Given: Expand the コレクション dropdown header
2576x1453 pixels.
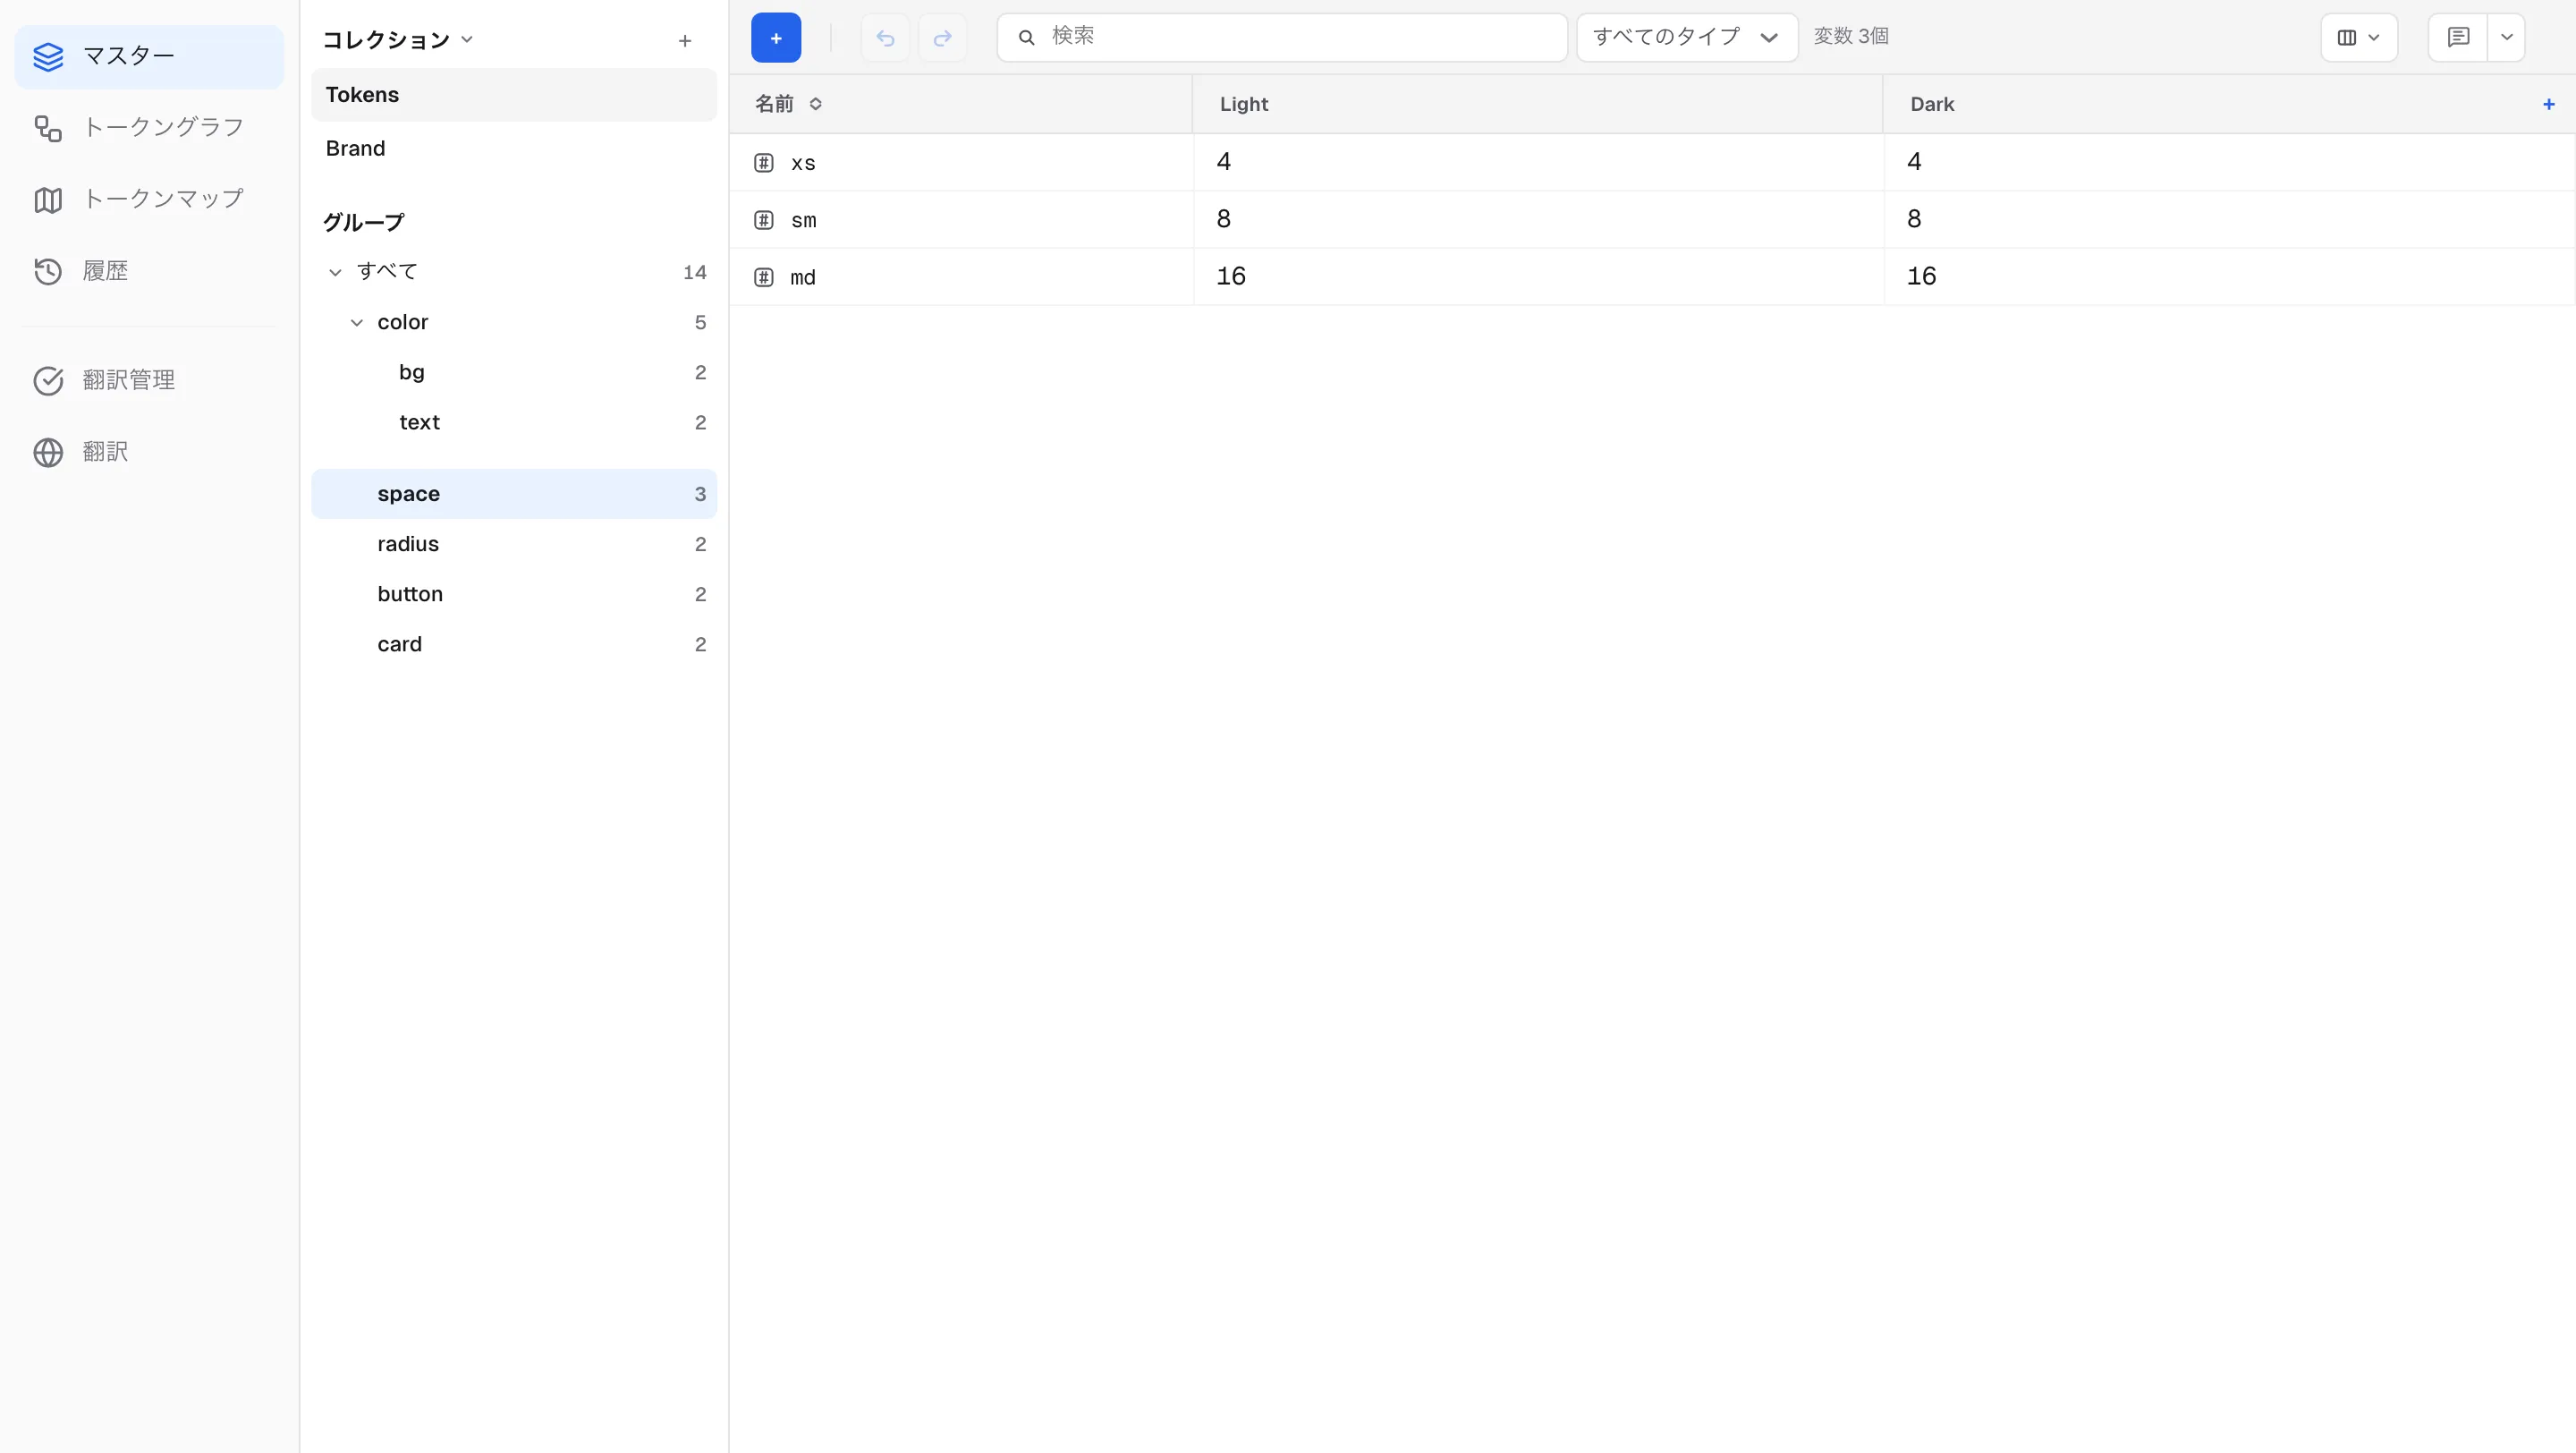Looking at the screenshot, I should click(397, 40).
